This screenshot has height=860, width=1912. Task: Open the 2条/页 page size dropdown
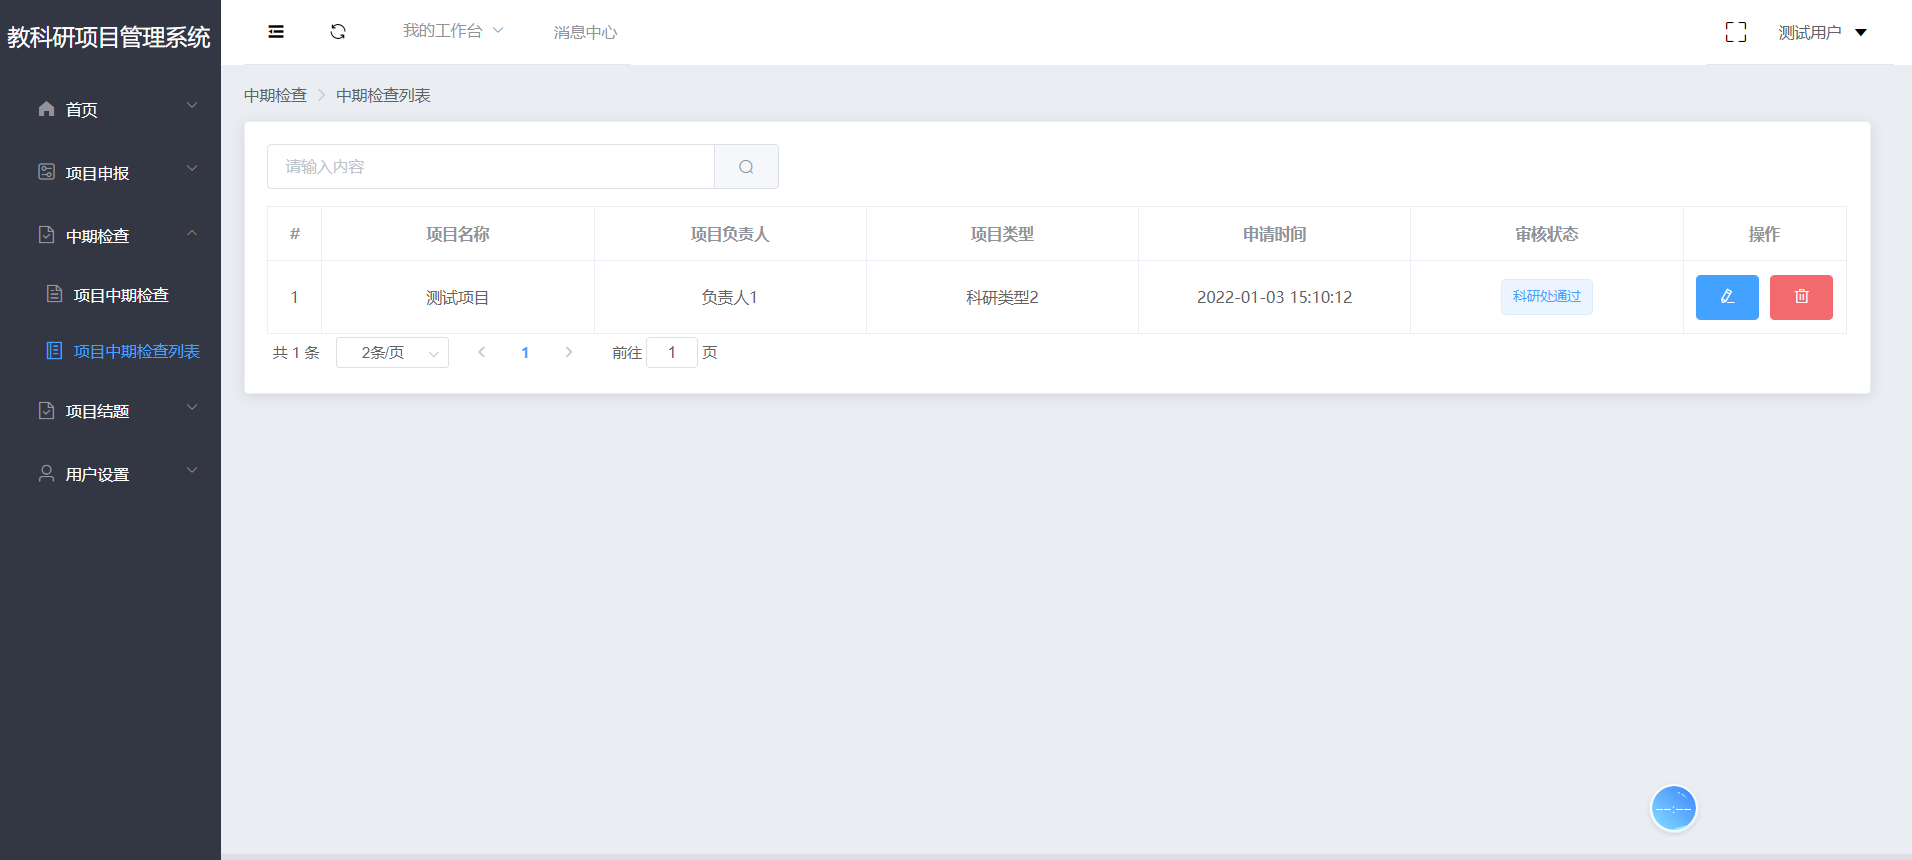(x=392, y=352)
